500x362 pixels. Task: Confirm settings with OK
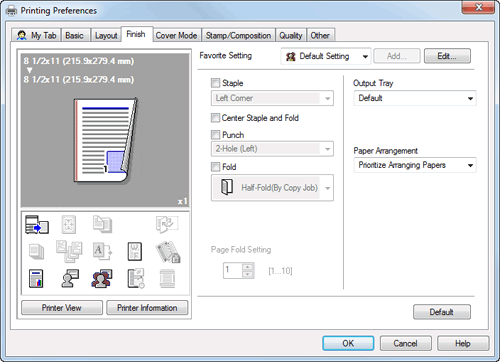pos(348,343)
